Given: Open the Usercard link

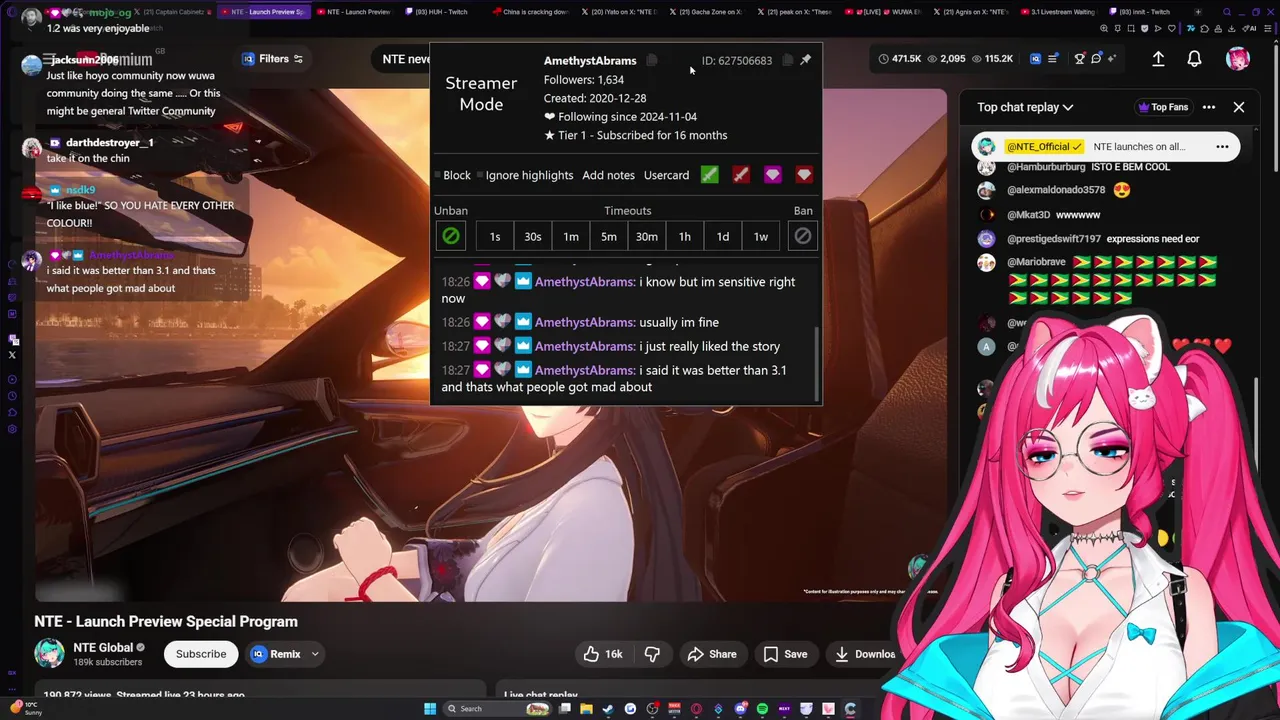Looking at the screenshot, I should point(666,175).
